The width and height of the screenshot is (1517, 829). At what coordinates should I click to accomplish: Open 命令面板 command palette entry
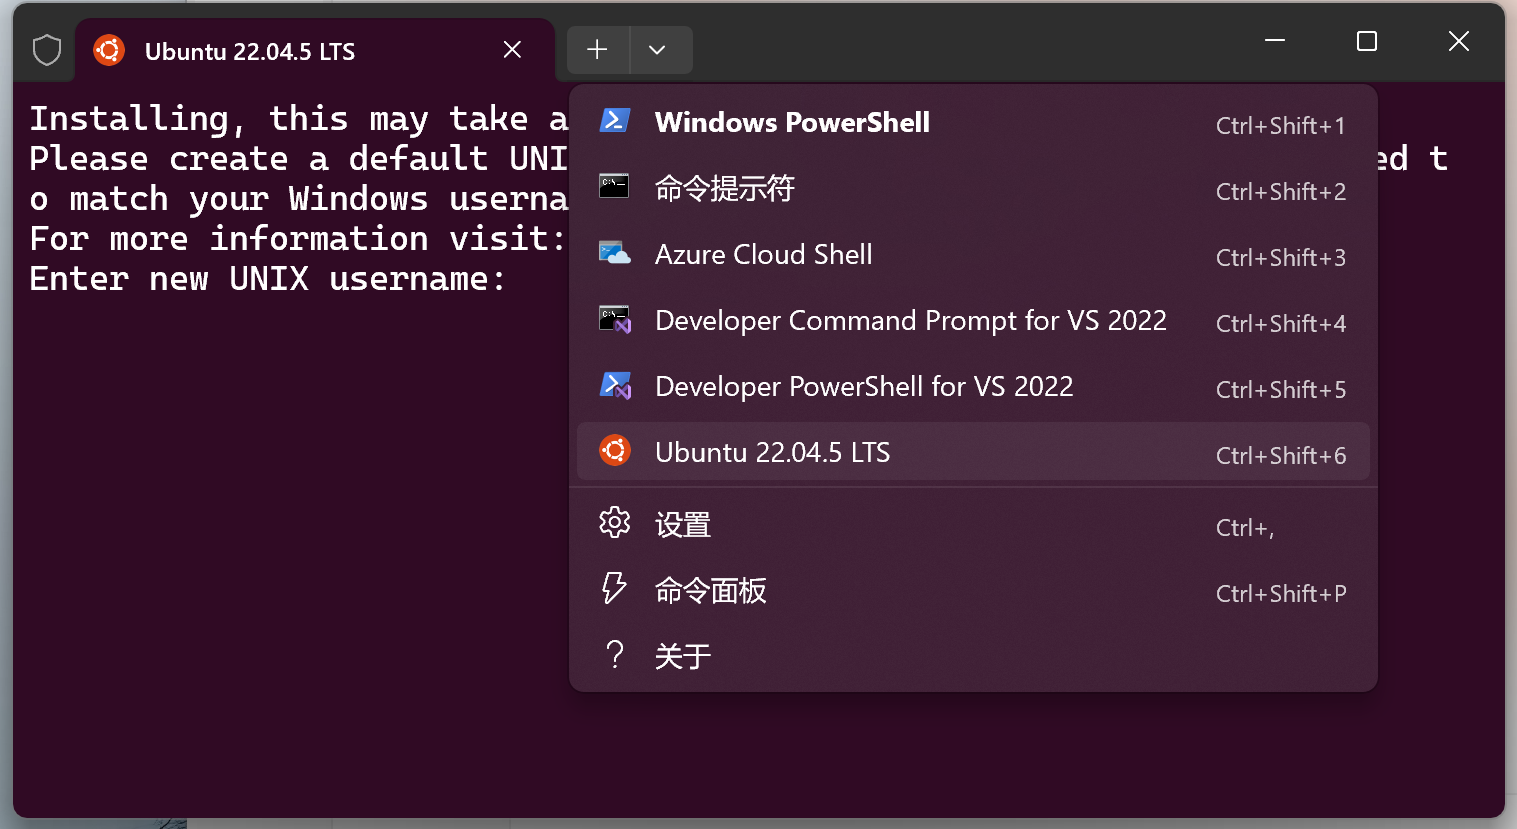click(x=710, y=591)
